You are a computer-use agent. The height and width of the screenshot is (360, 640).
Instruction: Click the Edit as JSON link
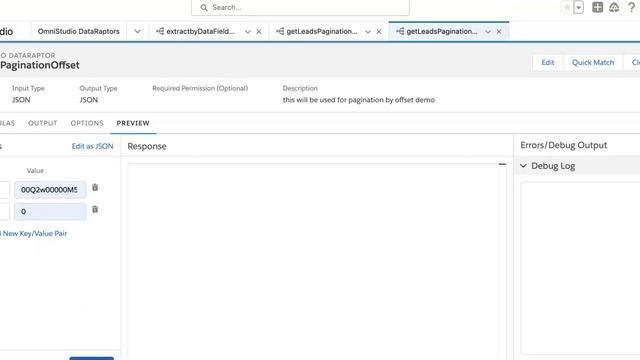coord(92,146)
